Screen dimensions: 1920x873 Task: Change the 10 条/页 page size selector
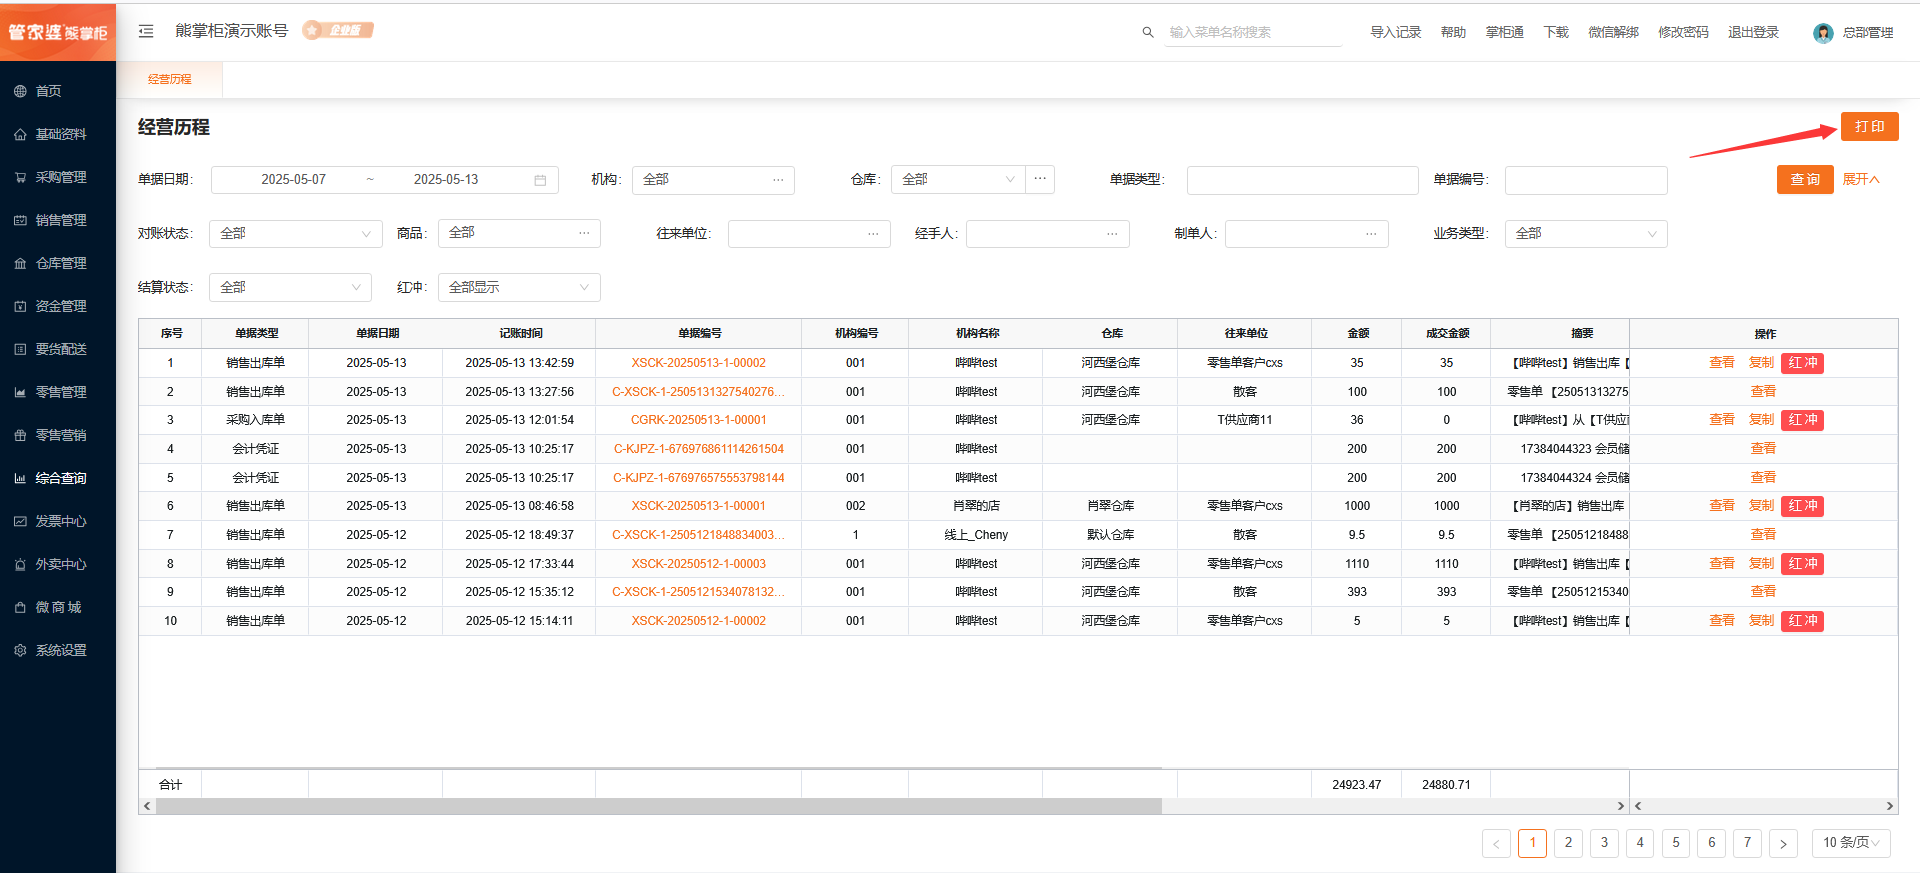coord(1850,843)
